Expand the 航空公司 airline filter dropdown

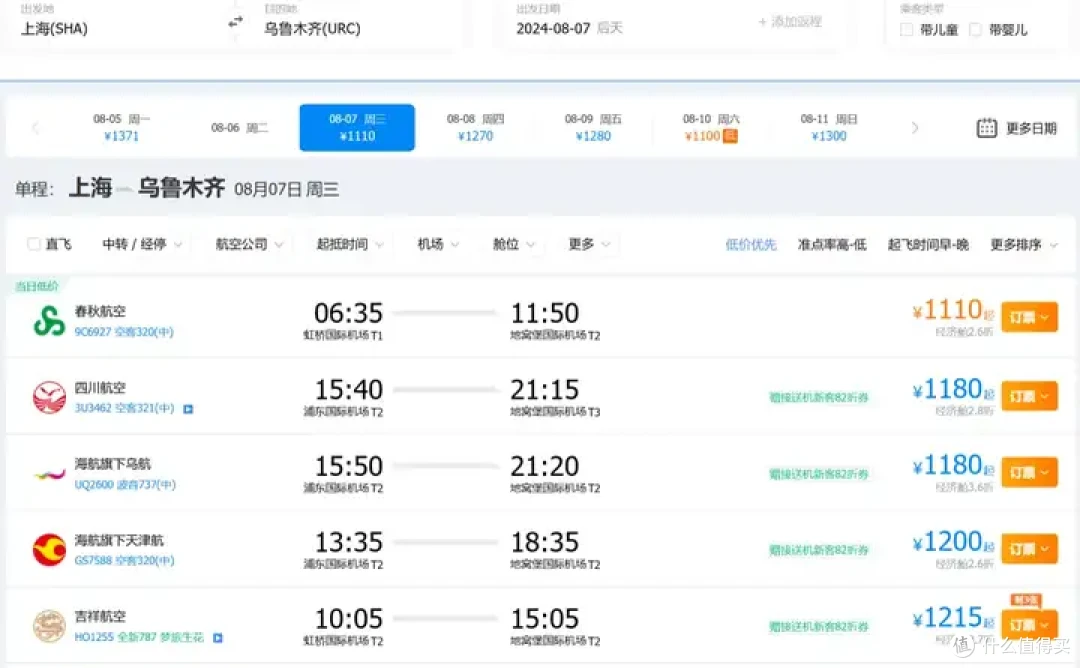point(249,244)
